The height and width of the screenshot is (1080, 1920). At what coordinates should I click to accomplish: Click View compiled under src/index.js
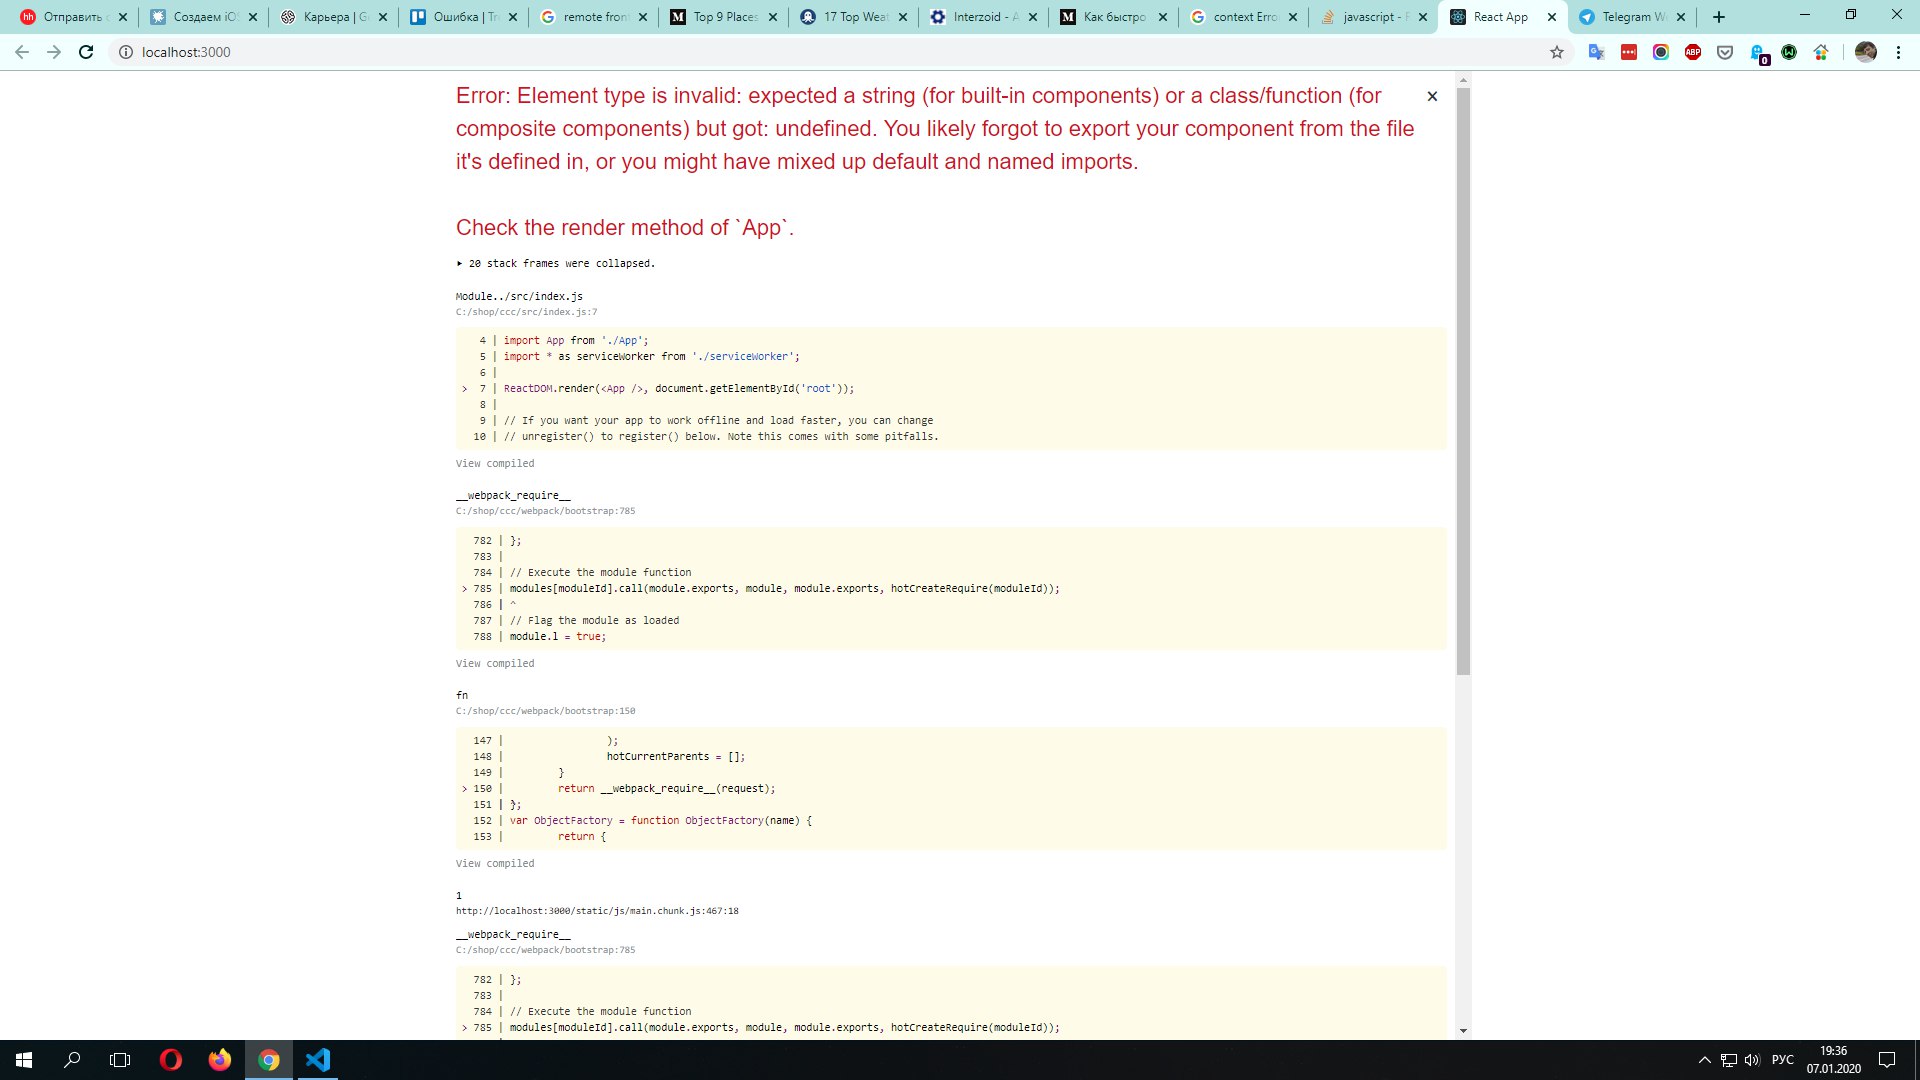click(495, 464)
